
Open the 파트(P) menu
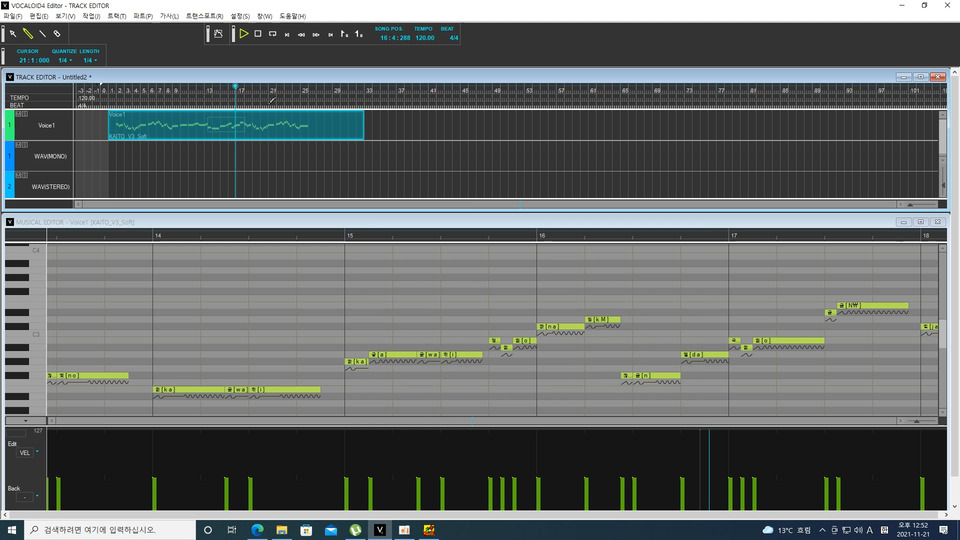tap(143, 16)
